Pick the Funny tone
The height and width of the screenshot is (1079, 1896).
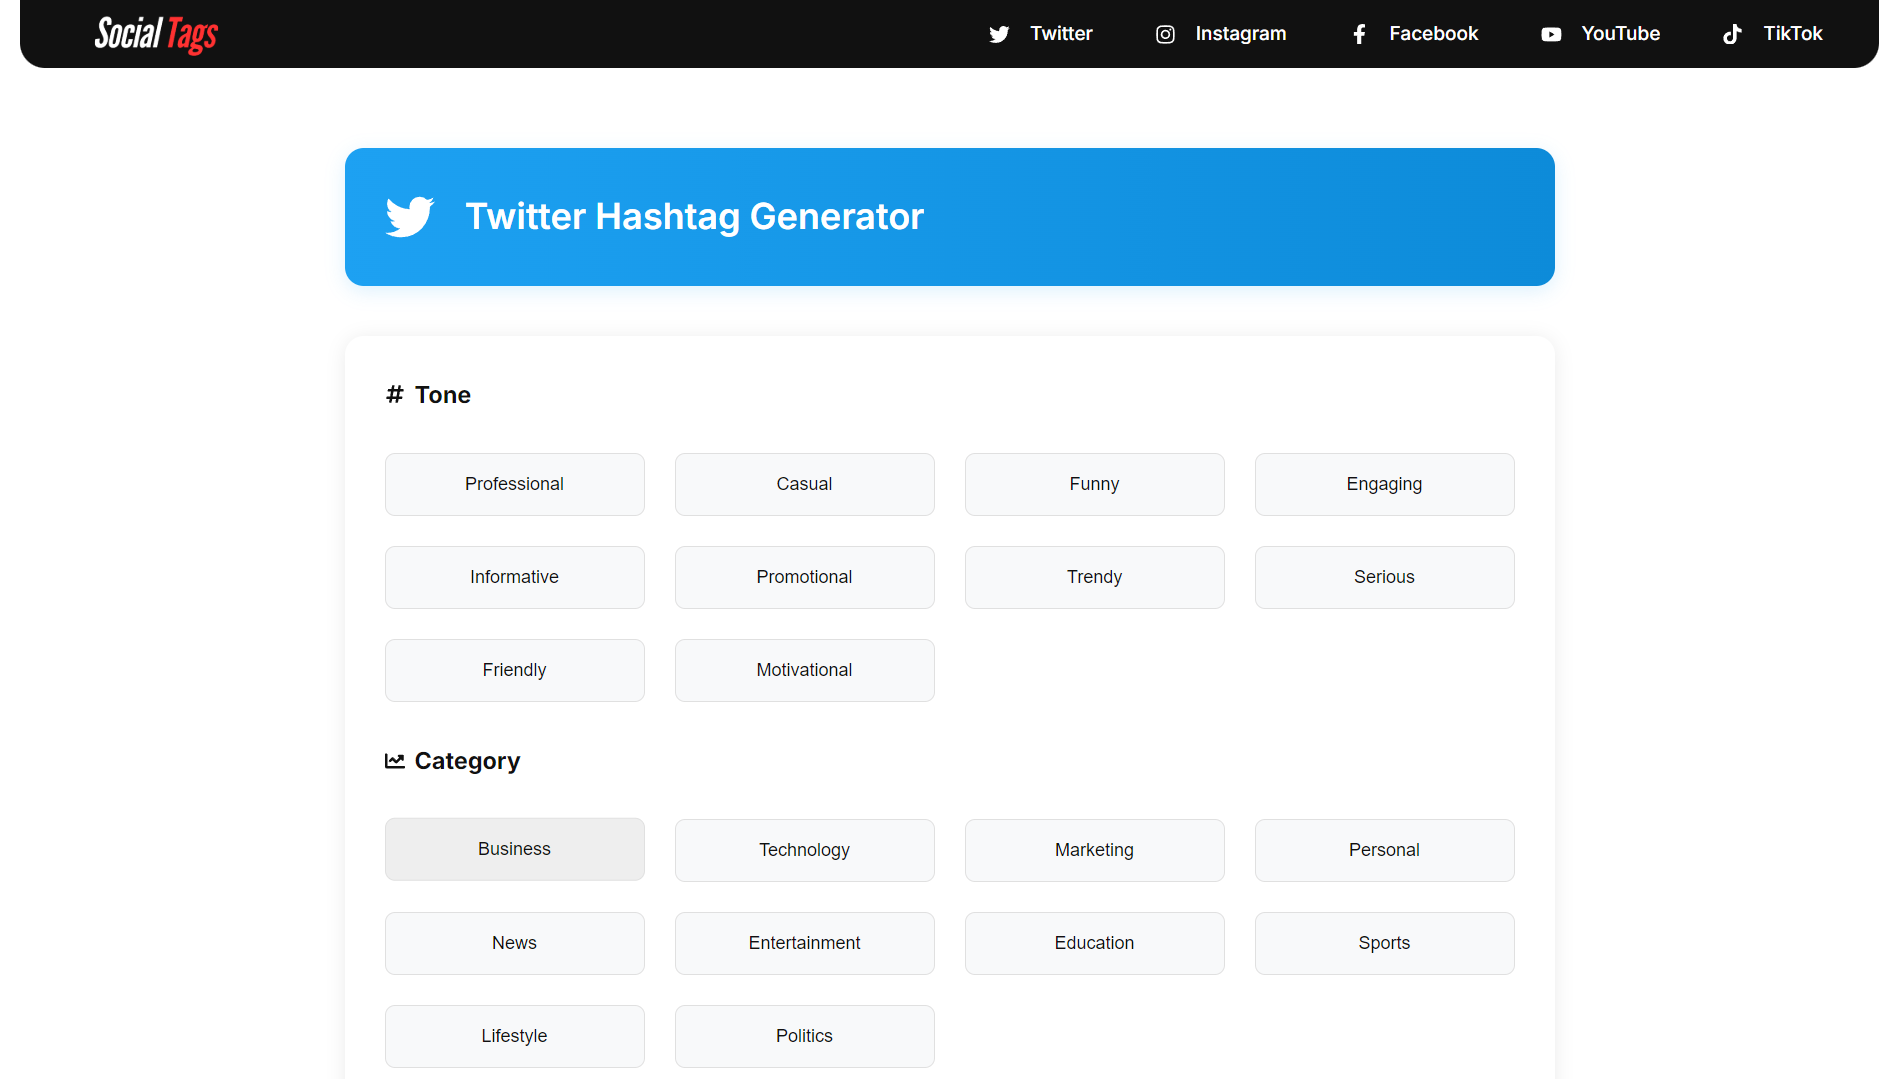(x=1095, y=485)
